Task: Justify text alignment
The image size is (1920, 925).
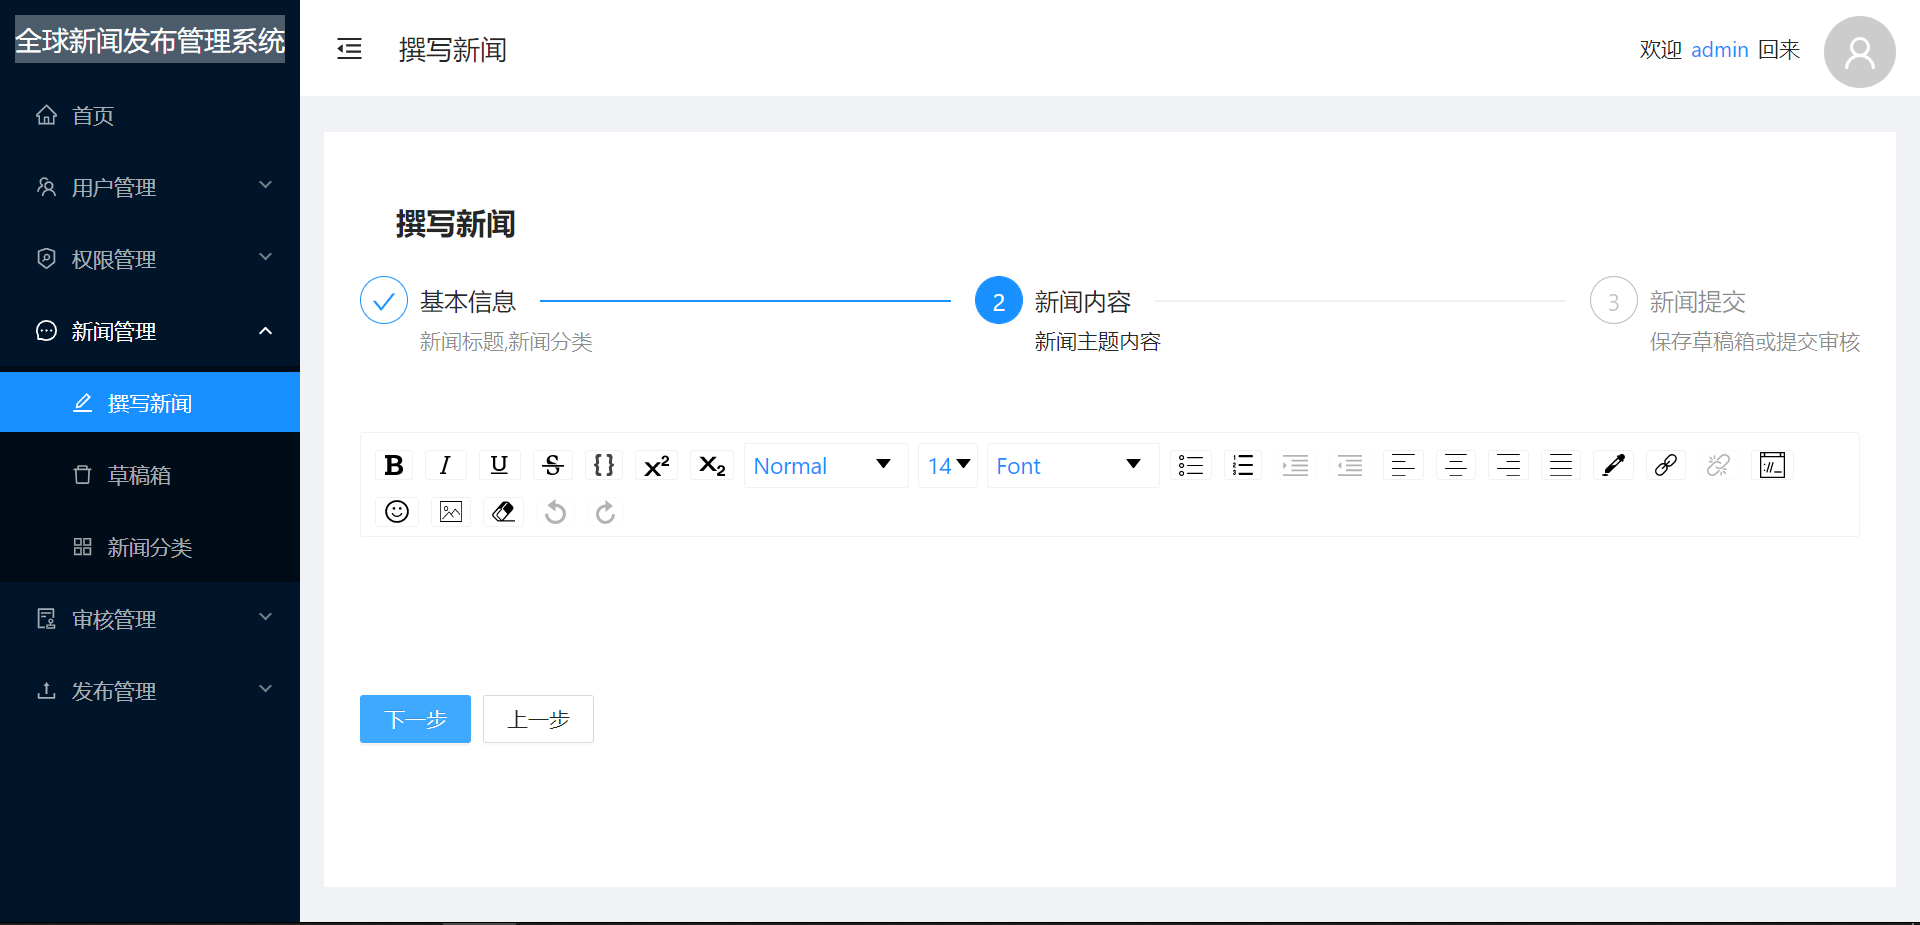Action: click(x=1561, y=465)
